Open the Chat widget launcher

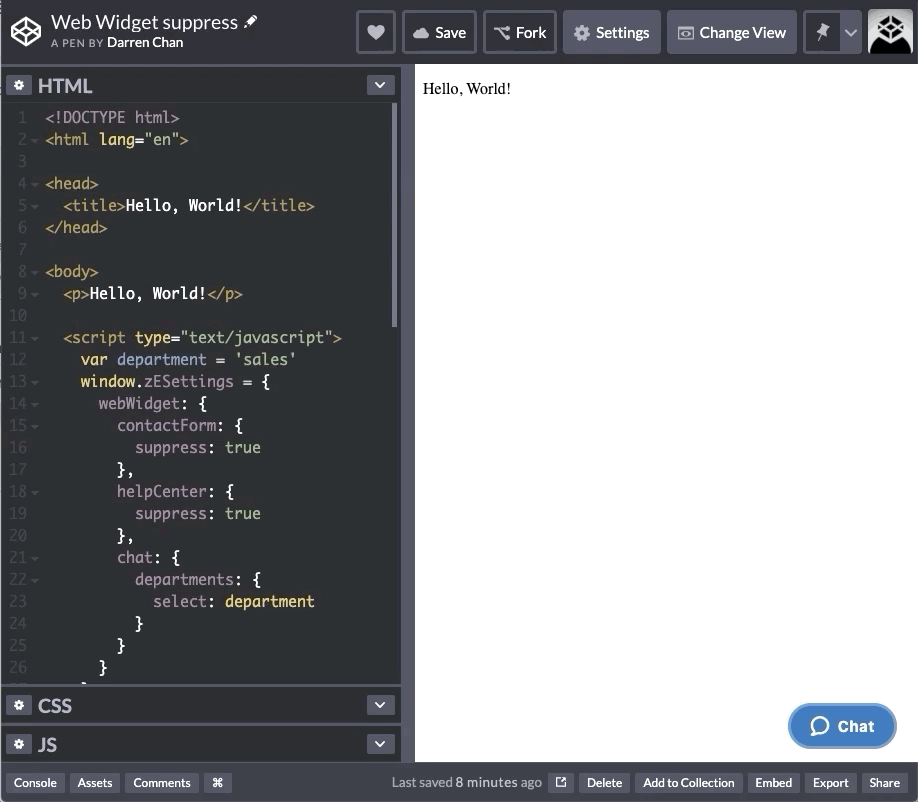pyautogui.click(x=842, y=726)
